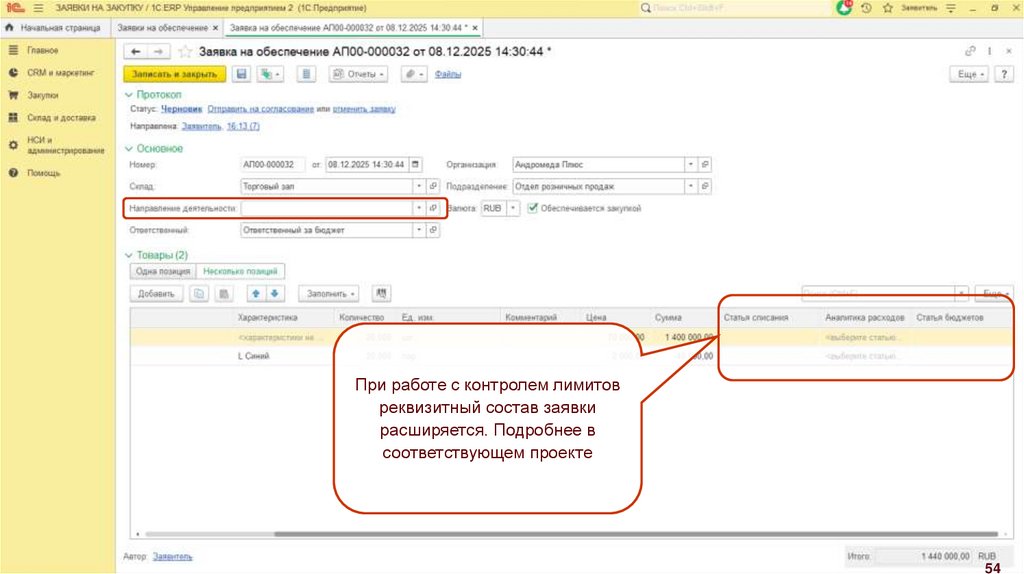The width and height of the screenshot is (1024, 574).
Task: Copy the selected goods row icon
Action: (199, 294)
